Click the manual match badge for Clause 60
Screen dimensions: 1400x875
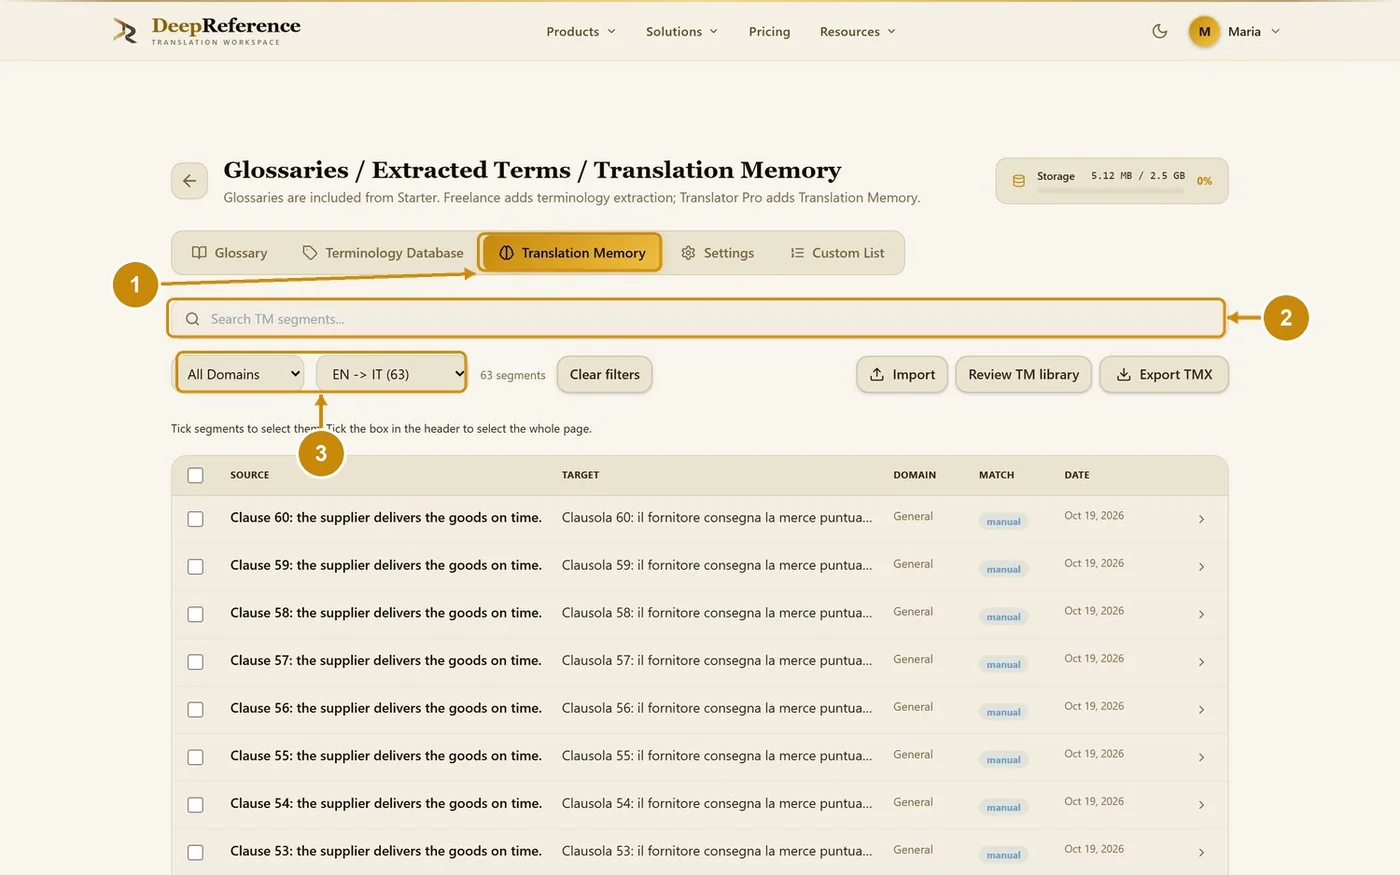[1003, 521]
